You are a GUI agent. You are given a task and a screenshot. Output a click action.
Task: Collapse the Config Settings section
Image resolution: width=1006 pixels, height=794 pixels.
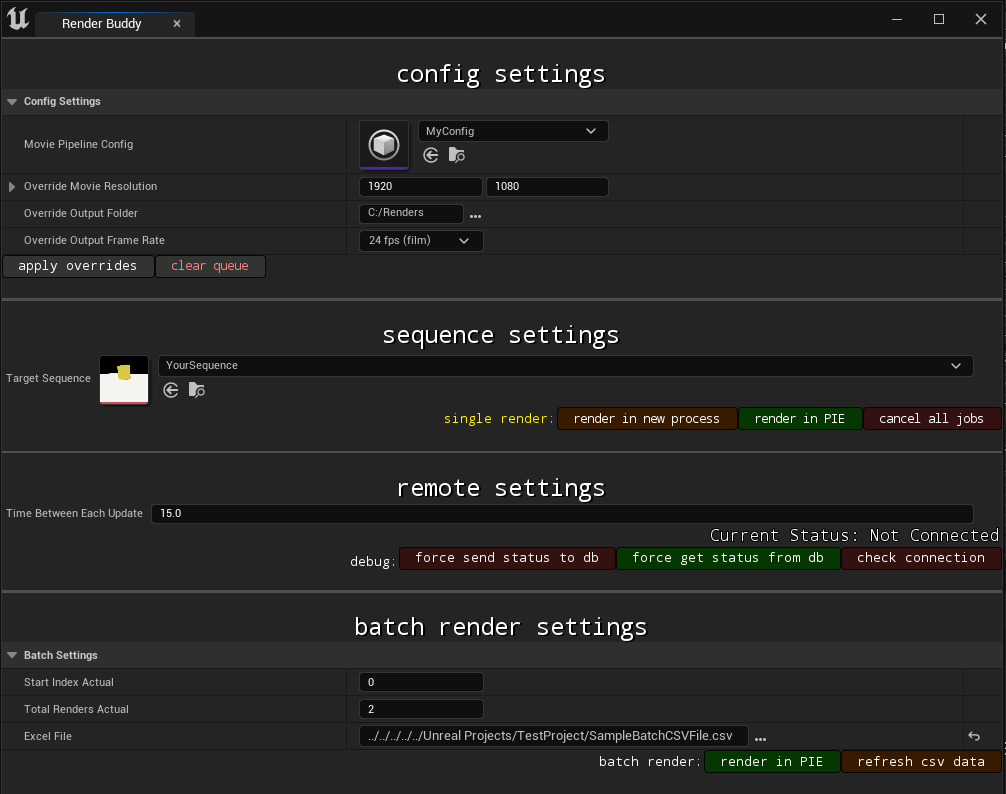point(12,101)
